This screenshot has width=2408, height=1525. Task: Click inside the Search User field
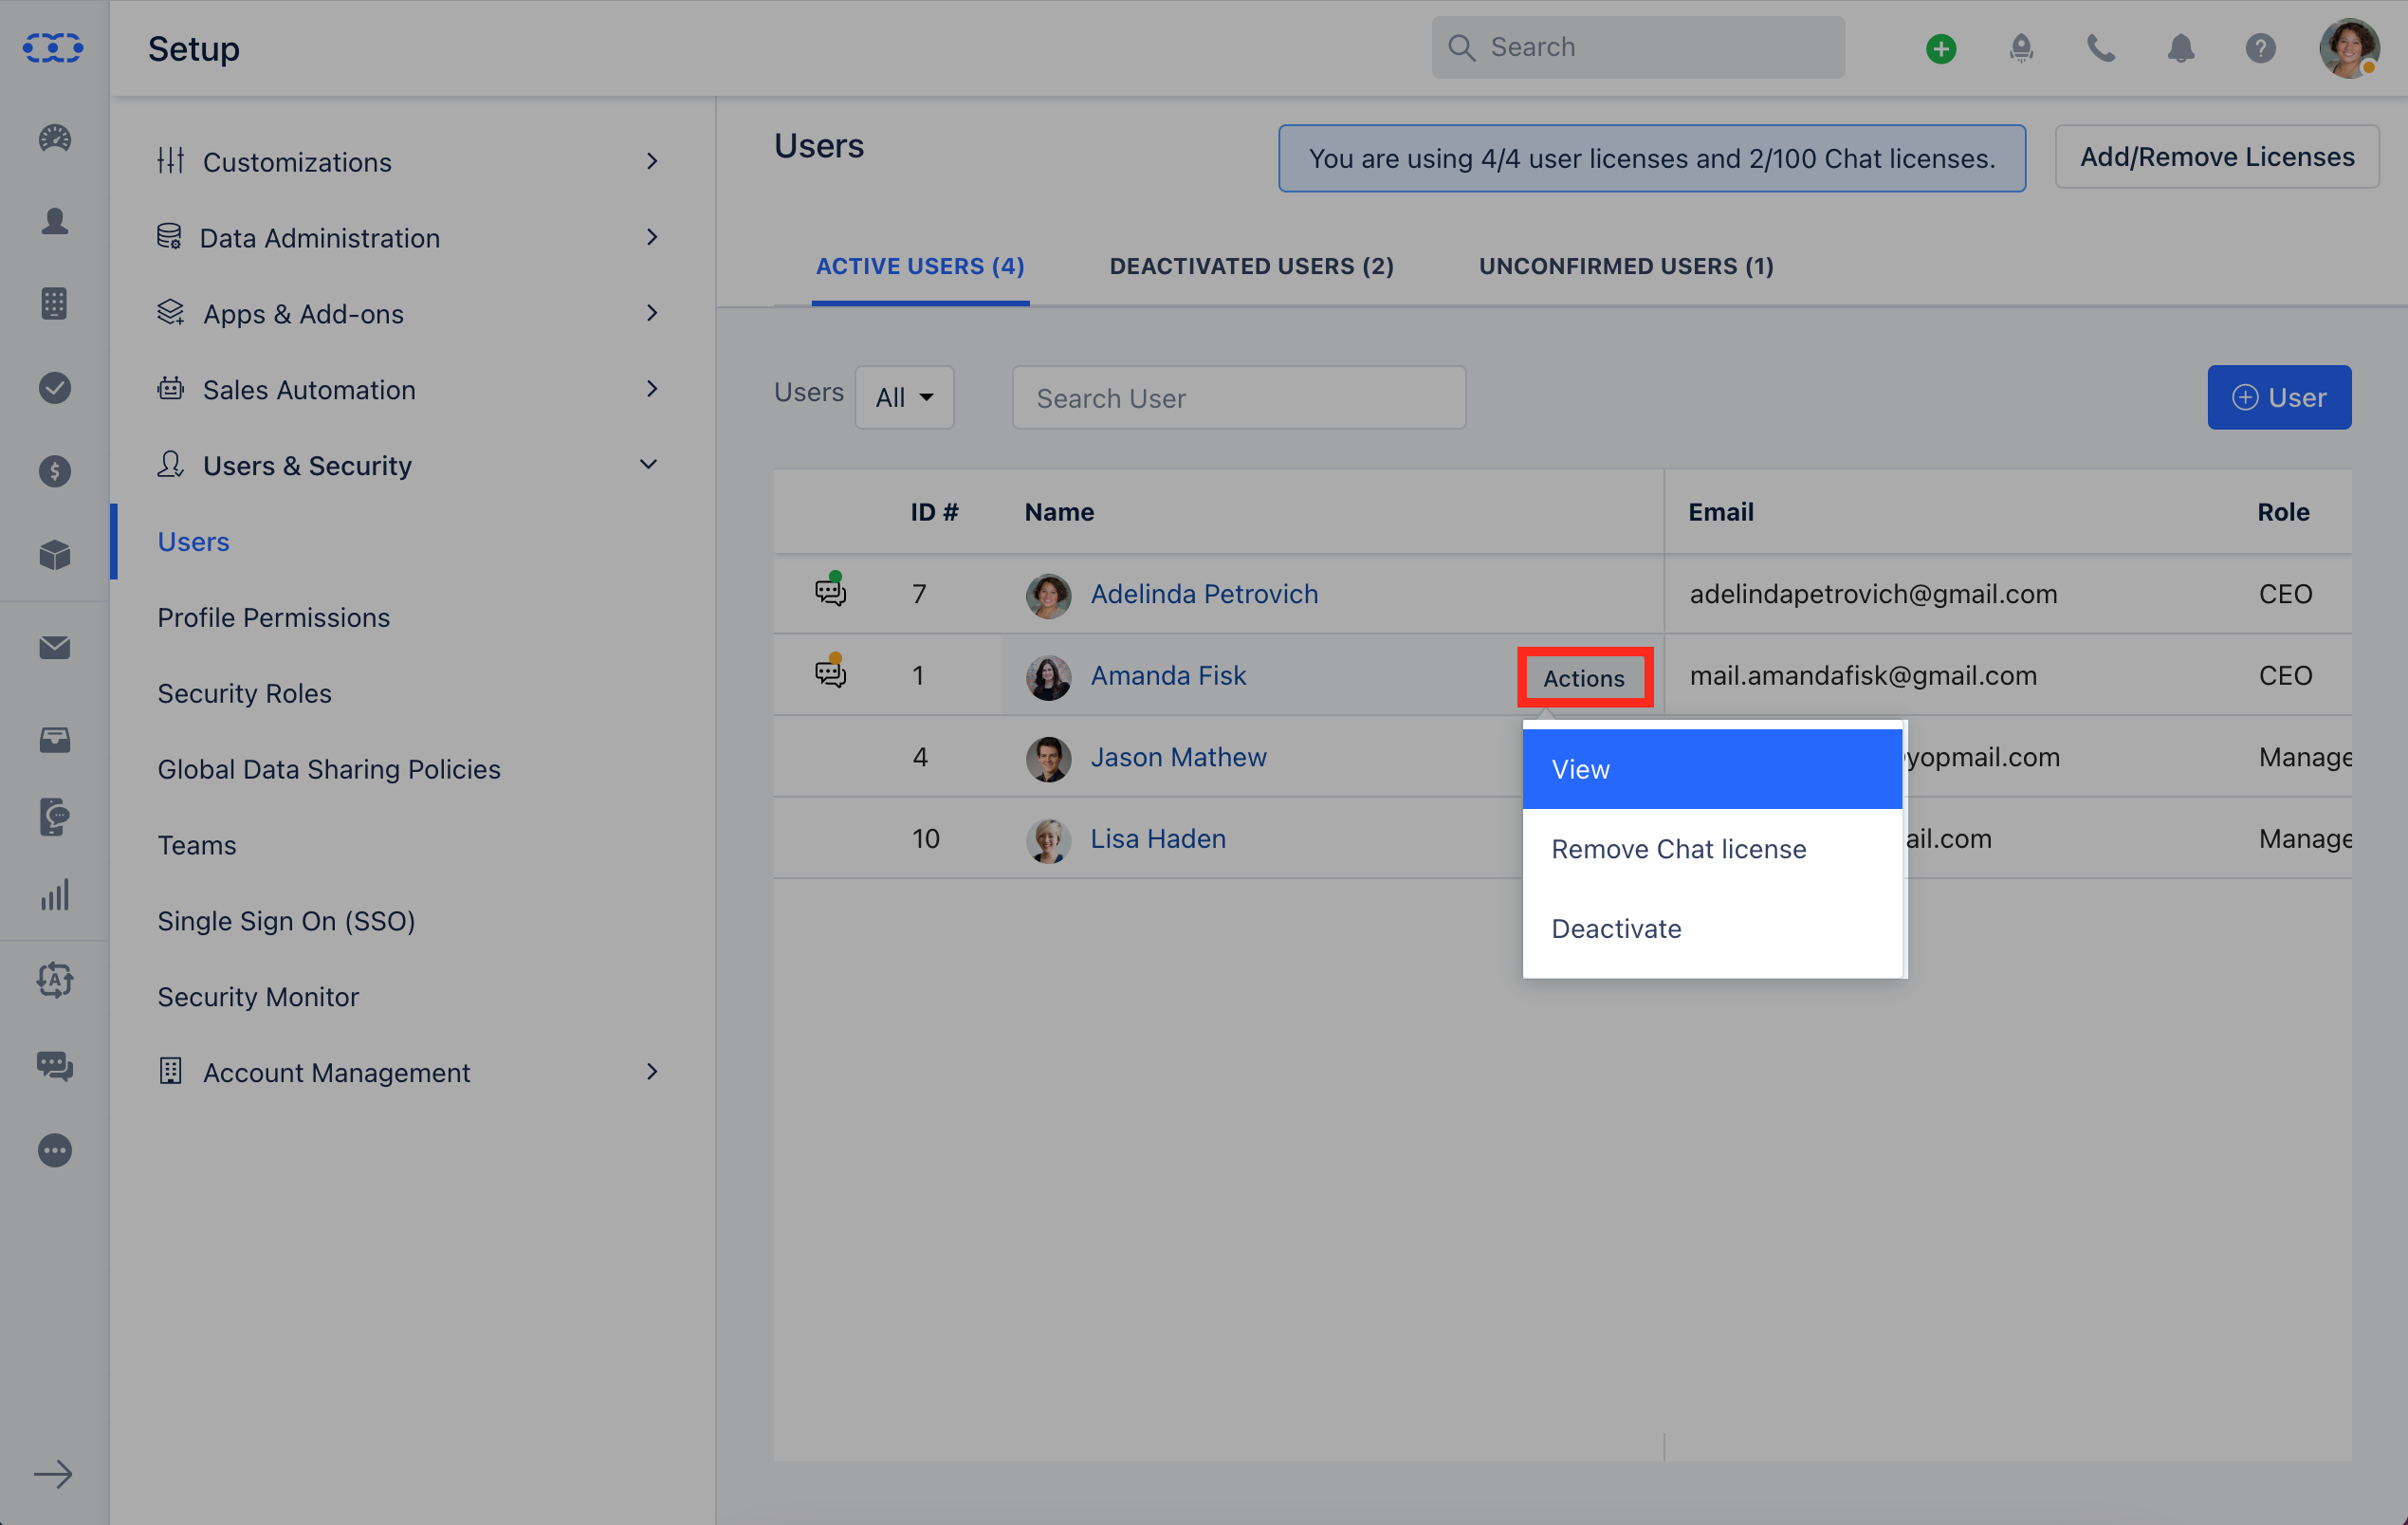1238,397
